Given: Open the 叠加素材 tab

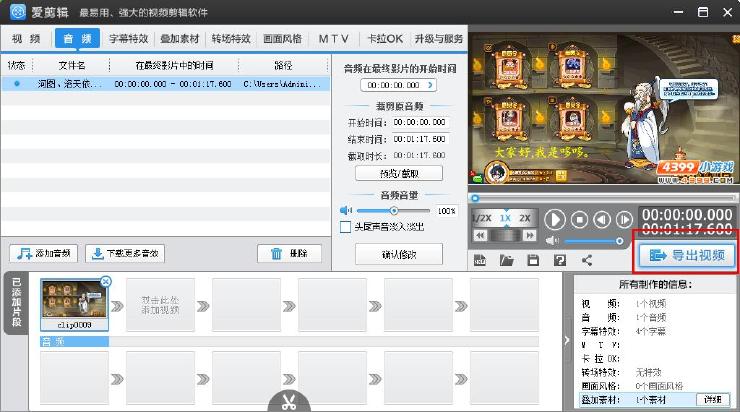Looking at the screenshot, I should click(180, 39).
